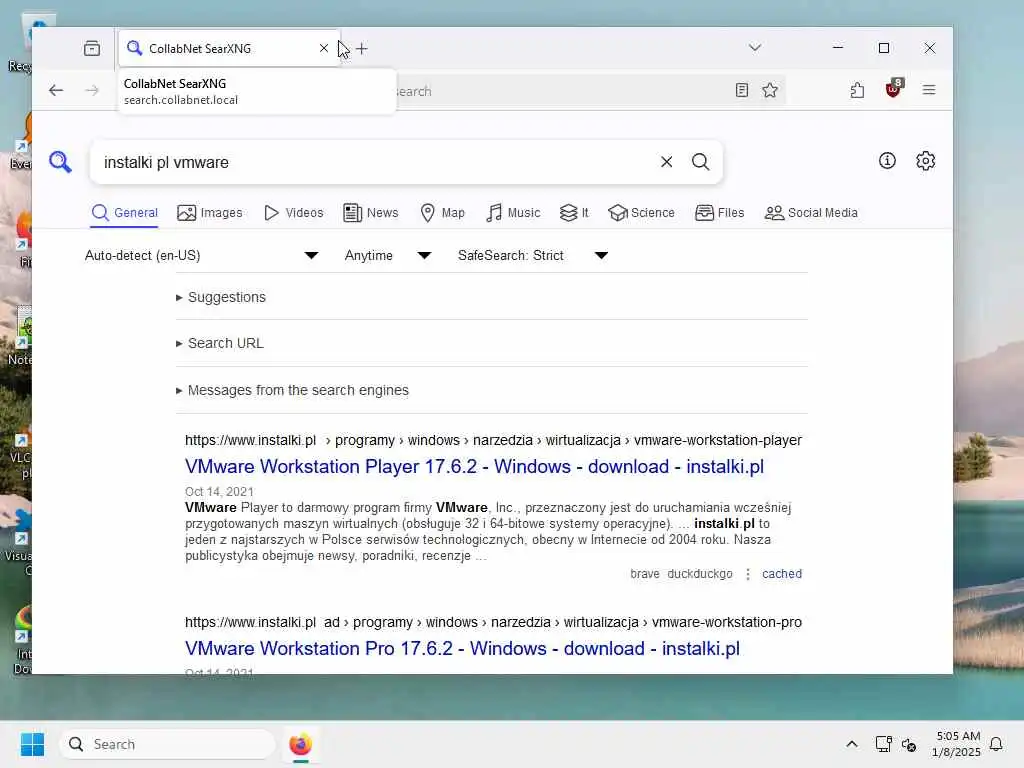Open the Windows Start menu
1024x768 pixels.
32,744
